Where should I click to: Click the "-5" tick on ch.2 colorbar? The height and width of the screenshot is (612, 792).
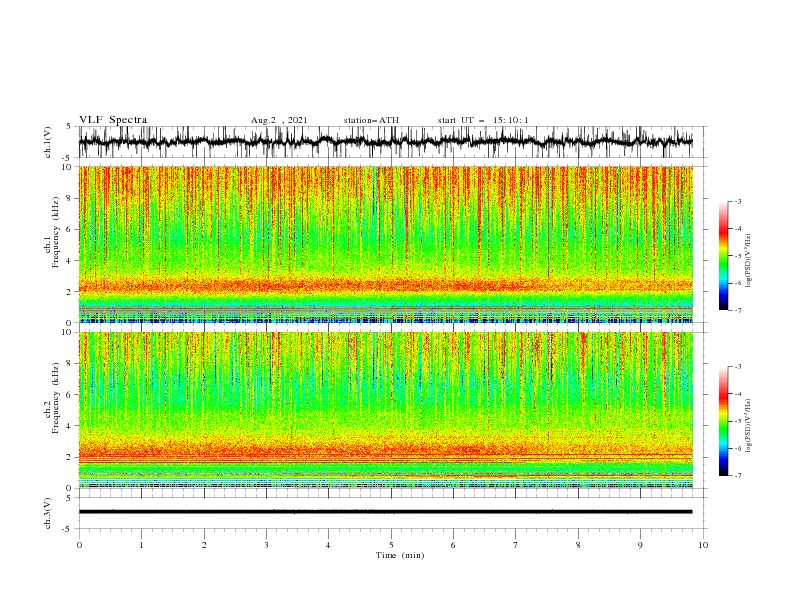(x=738, y=421)
